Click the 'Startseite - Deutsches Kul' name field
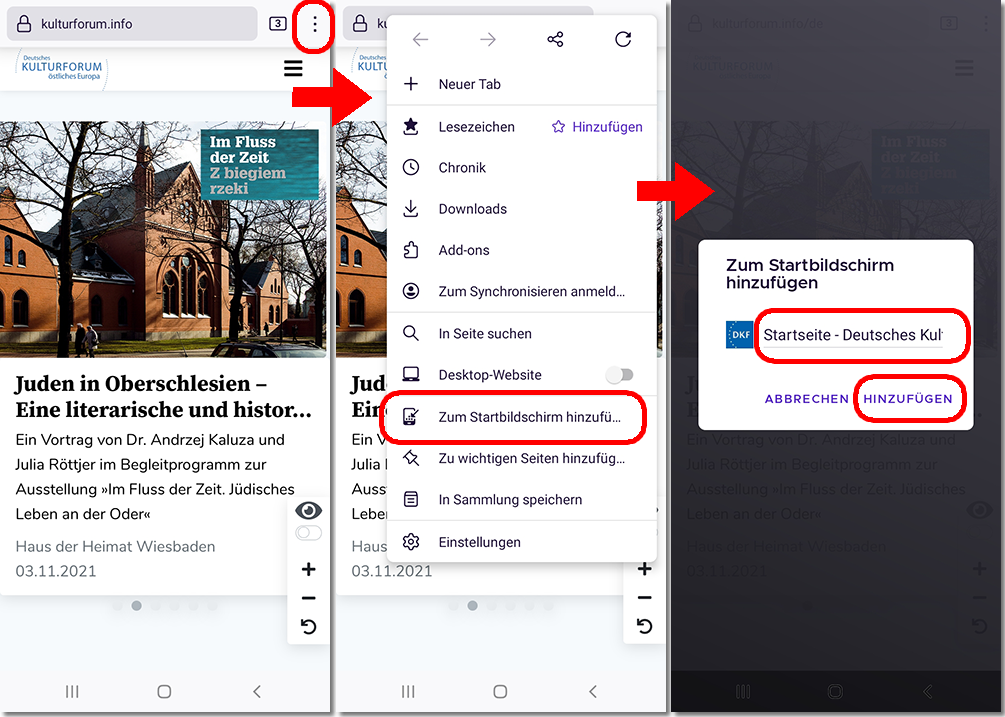Viewport: 1005px width, 717px height. pos(852,335)
